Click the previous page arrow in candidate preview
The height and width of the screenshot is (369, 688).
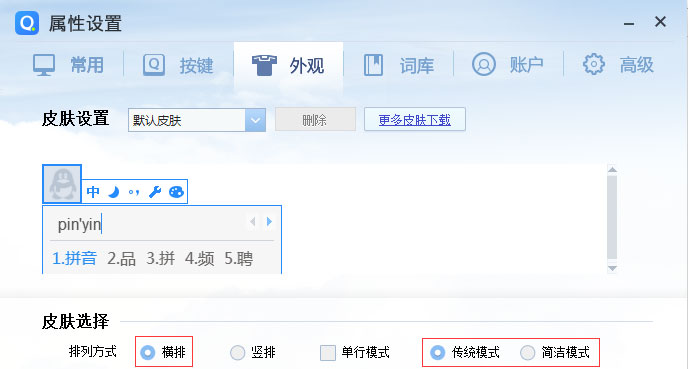[252, 222]
